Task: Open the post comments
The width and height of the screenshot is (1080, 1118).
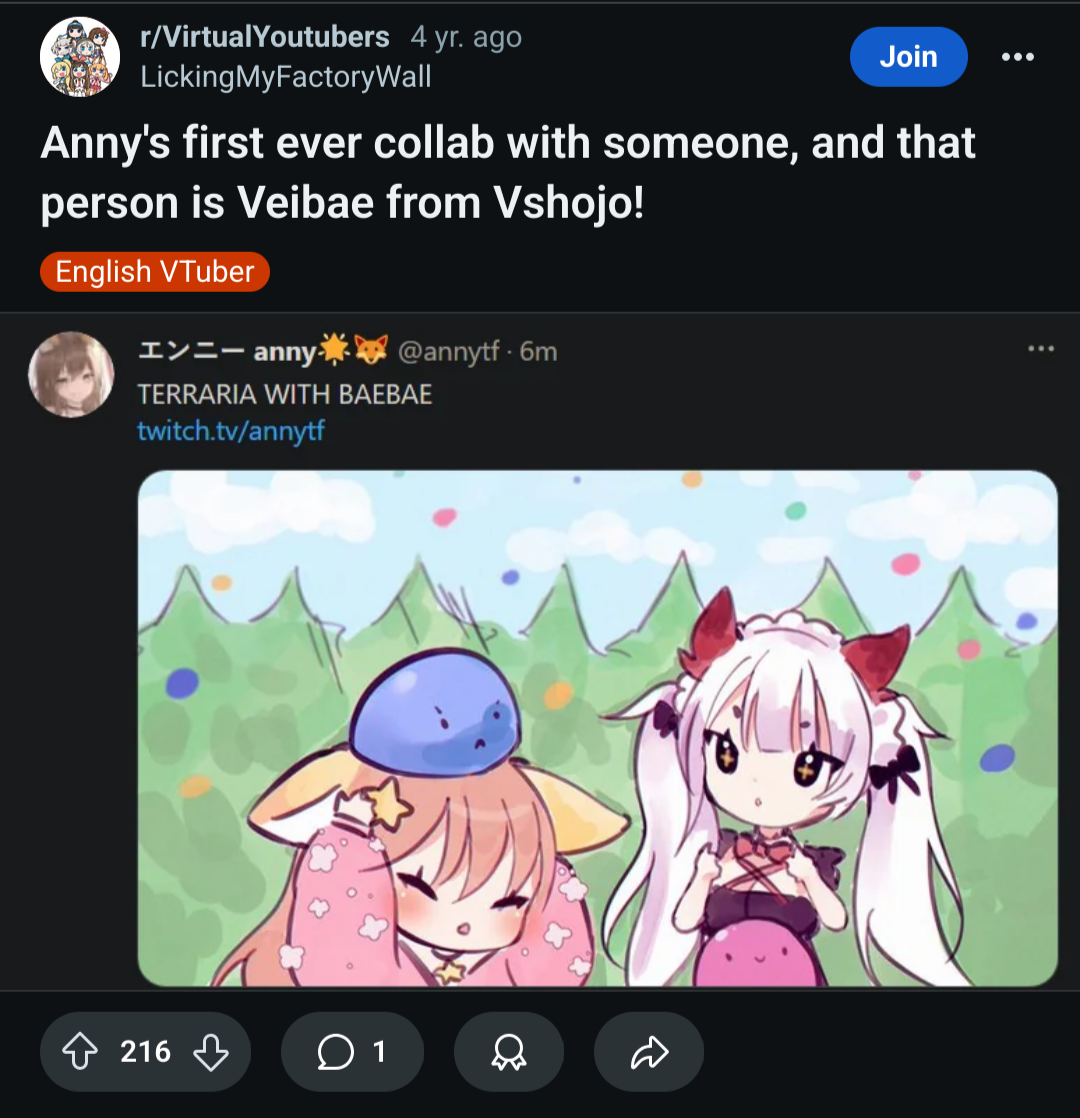Action: (352, 1051)
